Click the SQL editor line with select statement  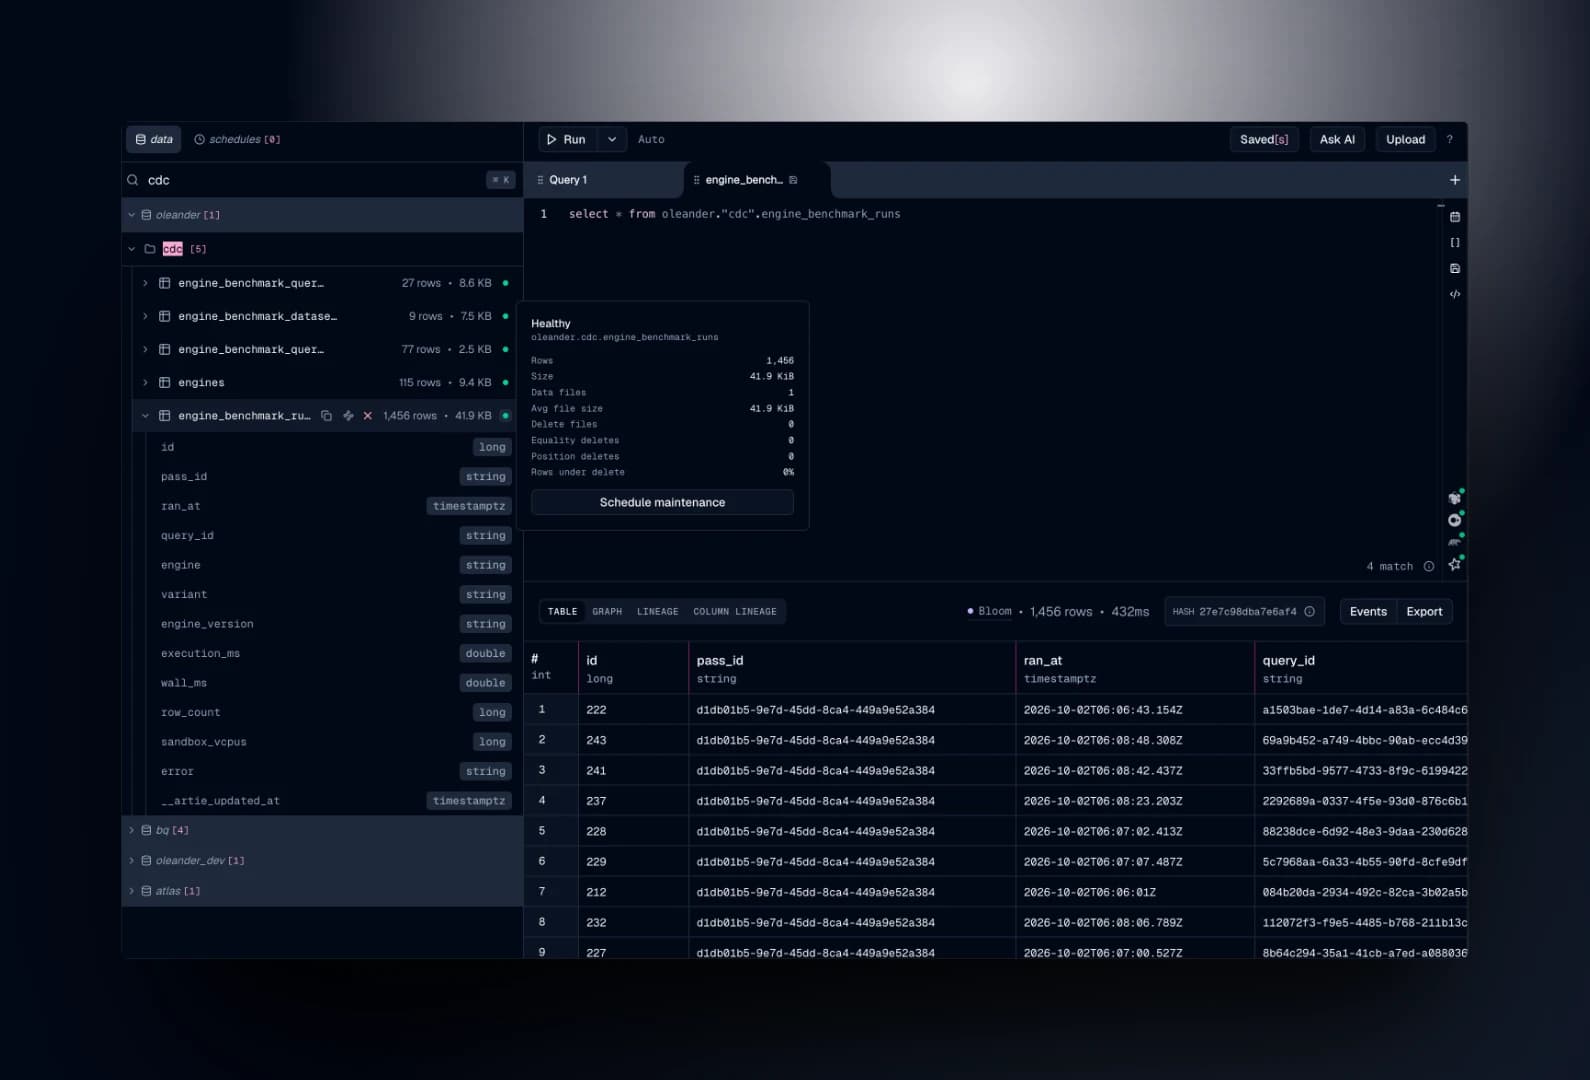(x=734, y=214)
